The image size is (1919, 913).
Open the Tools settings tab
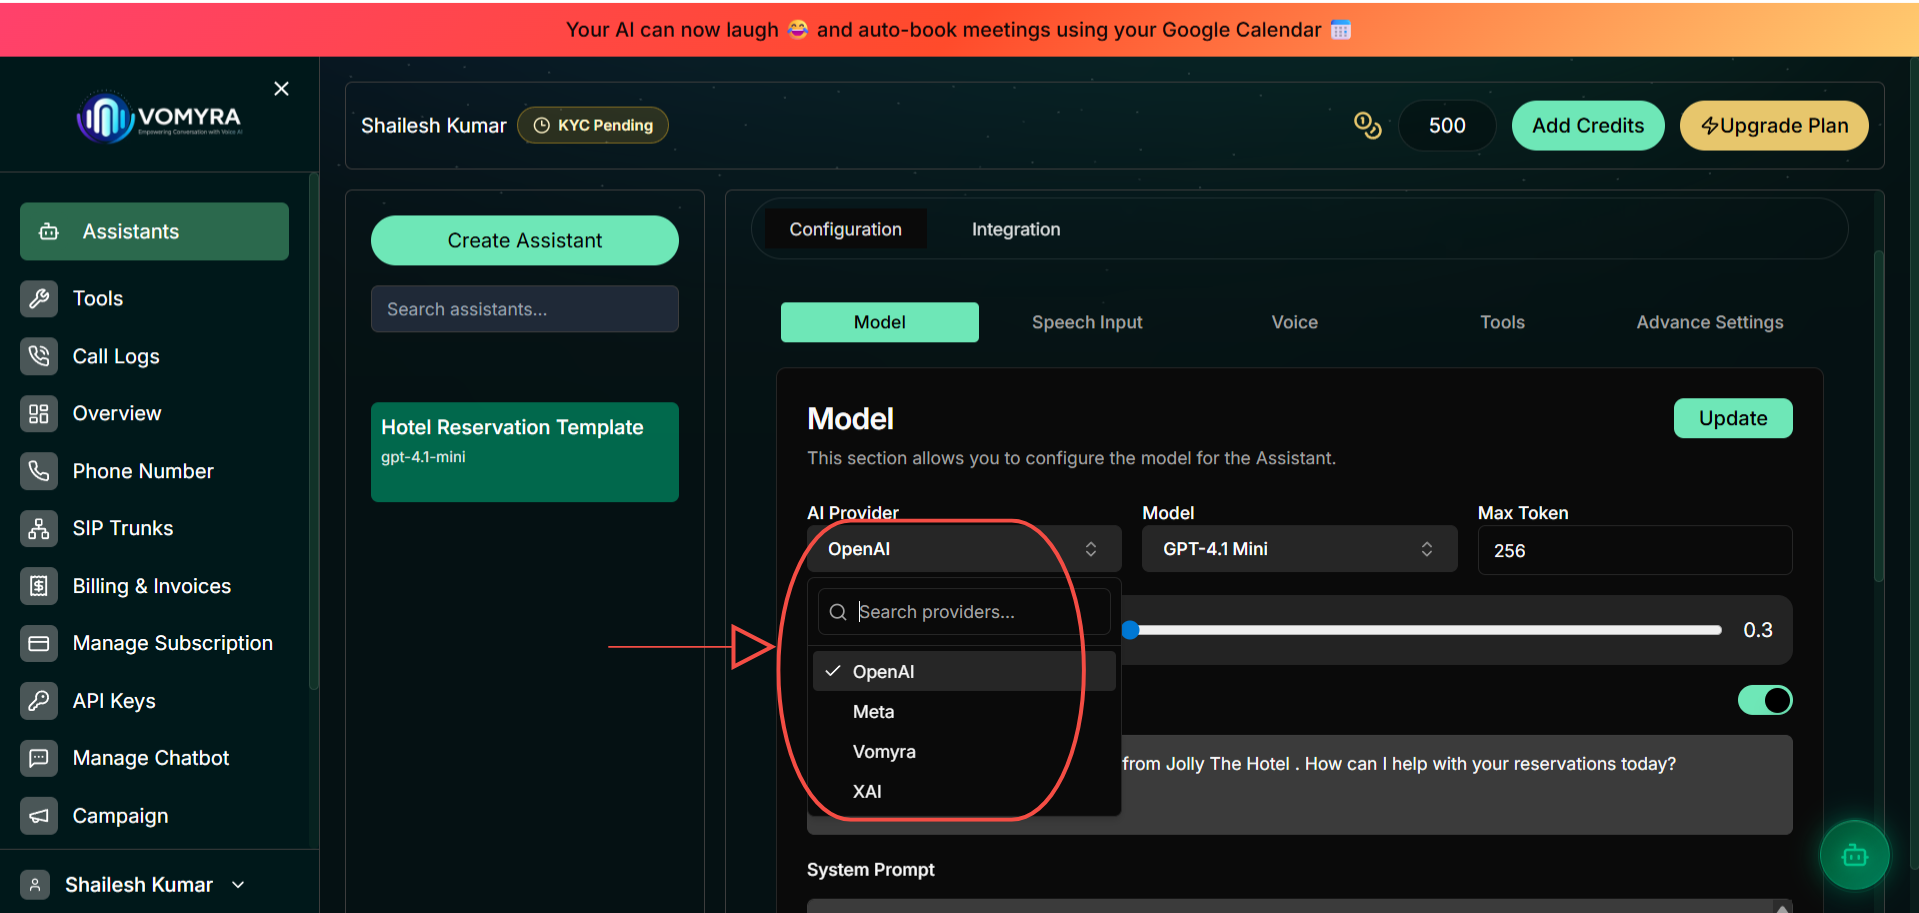click(1502, 322)
